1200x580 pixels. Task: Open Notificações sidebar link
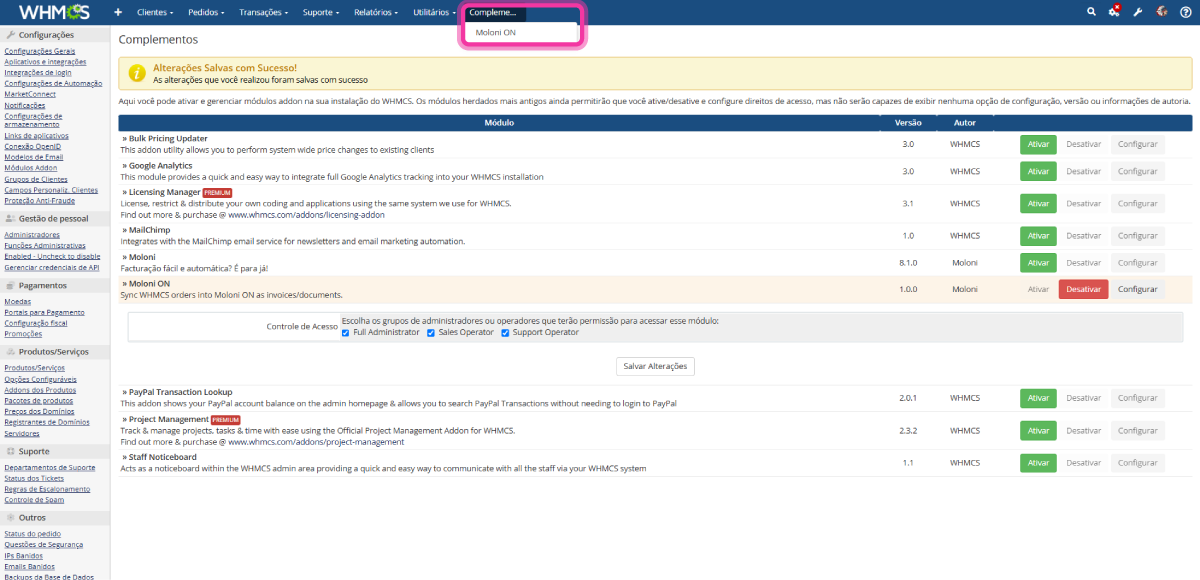click(x=25, y=105)
